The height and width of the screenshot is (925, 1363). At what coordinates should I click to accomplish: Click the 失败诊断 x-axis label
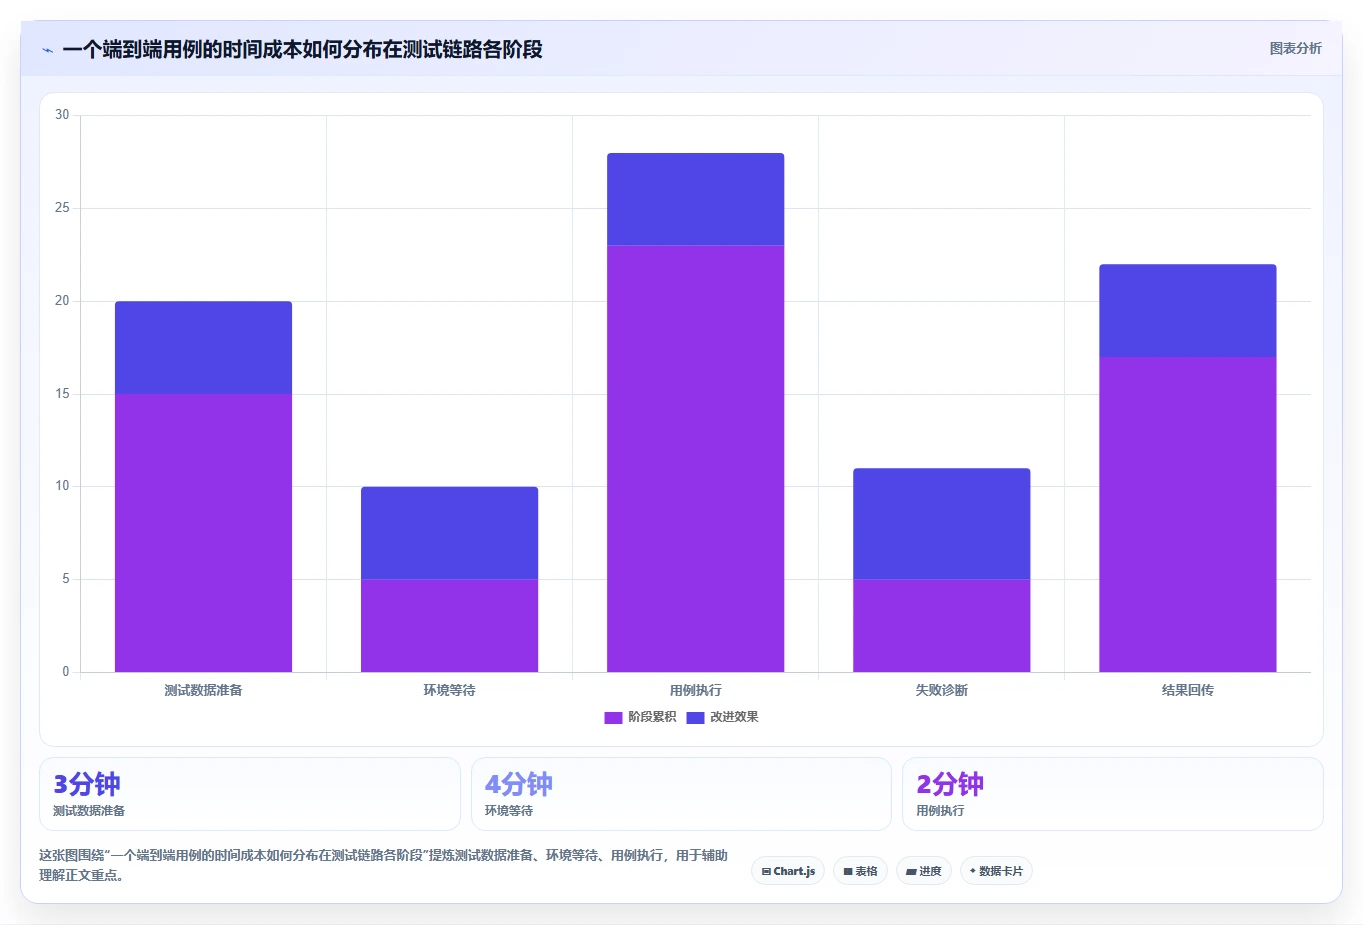tap(941, 690)
